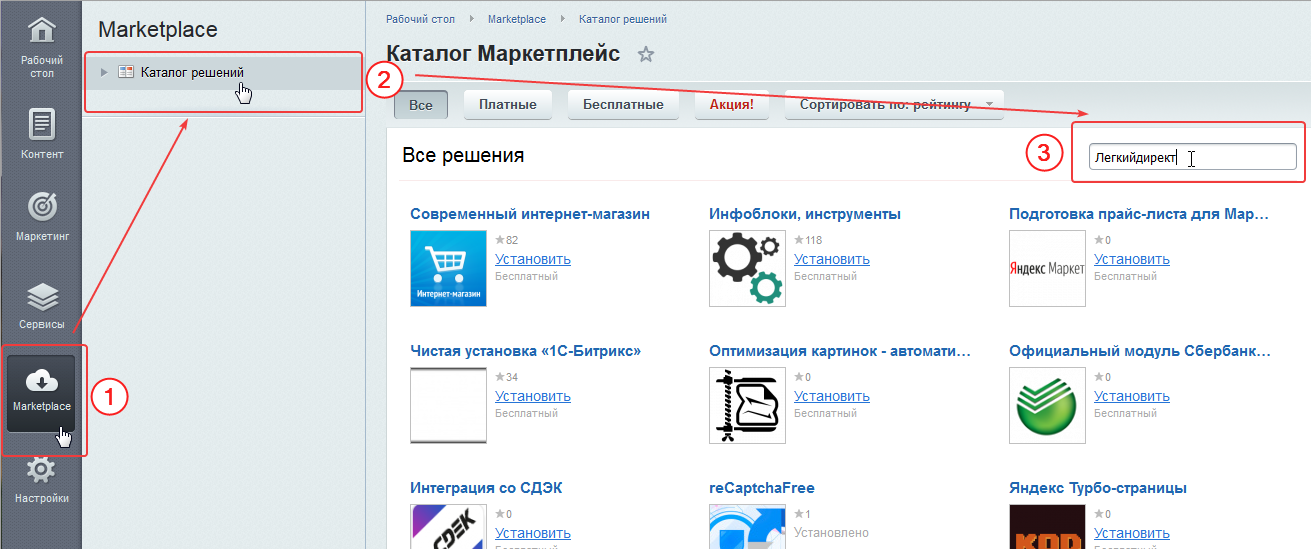Open the Маркетинг sidebar section

[42, 217]
